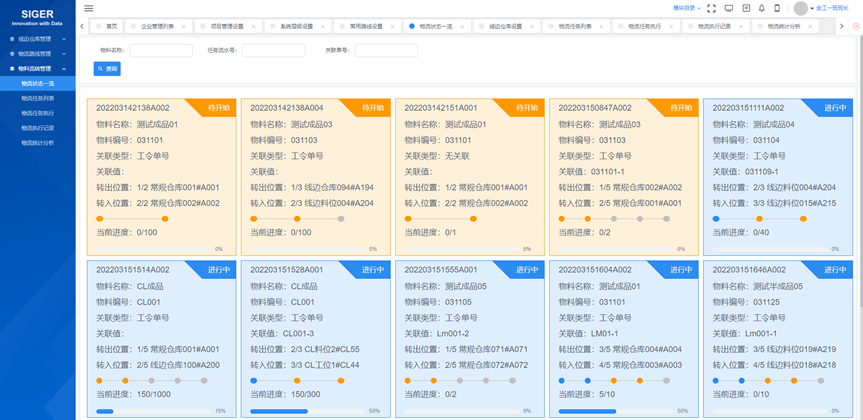Expand 线边仓库管理 sidebar menu
Screen dimensions: 863x420
point(37,39)
